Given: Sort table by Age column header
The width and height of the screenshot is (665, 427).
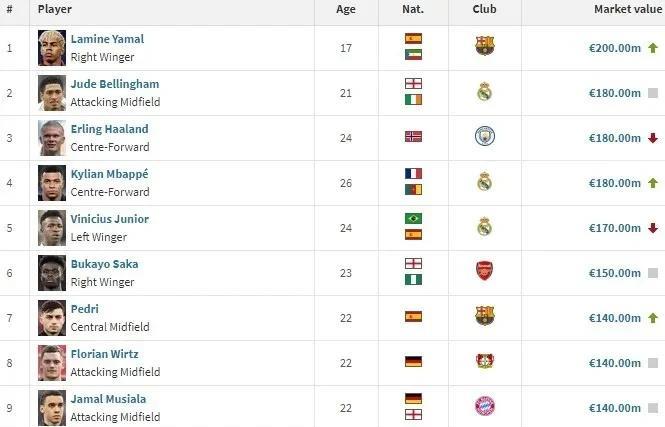Looking at the screenshot, I should [346, 9].
